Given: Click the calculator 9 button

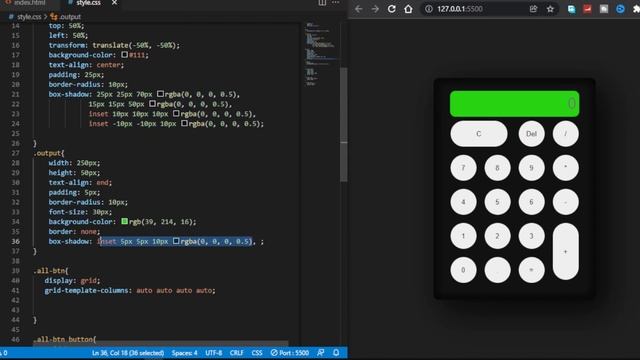Looking at the screenshot, I should pyautogui.click(x=531, y=168).
